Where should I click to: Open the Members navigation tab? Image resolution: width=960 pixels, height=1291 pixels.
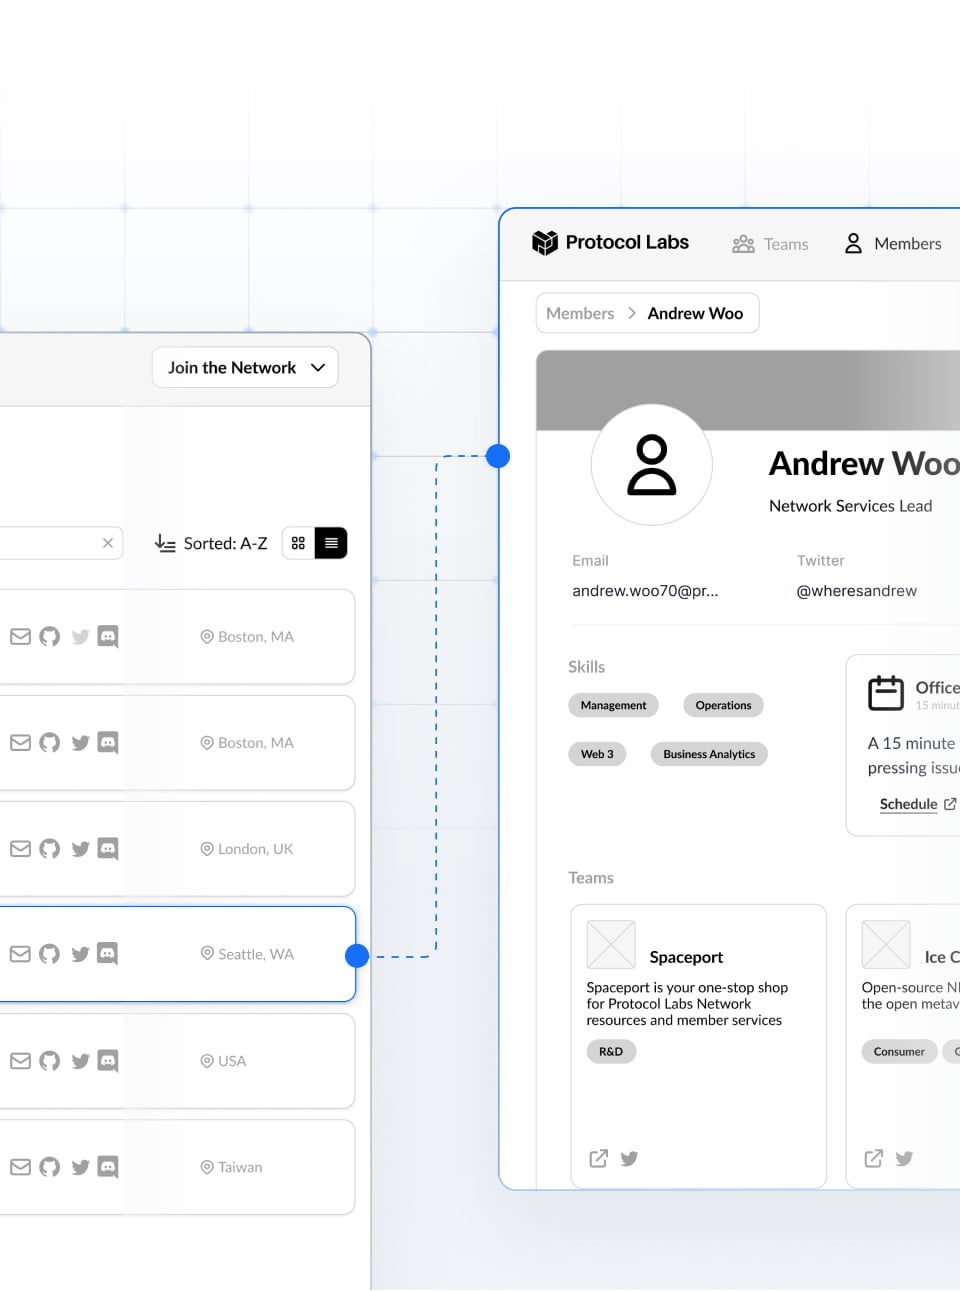click(893, 244)
